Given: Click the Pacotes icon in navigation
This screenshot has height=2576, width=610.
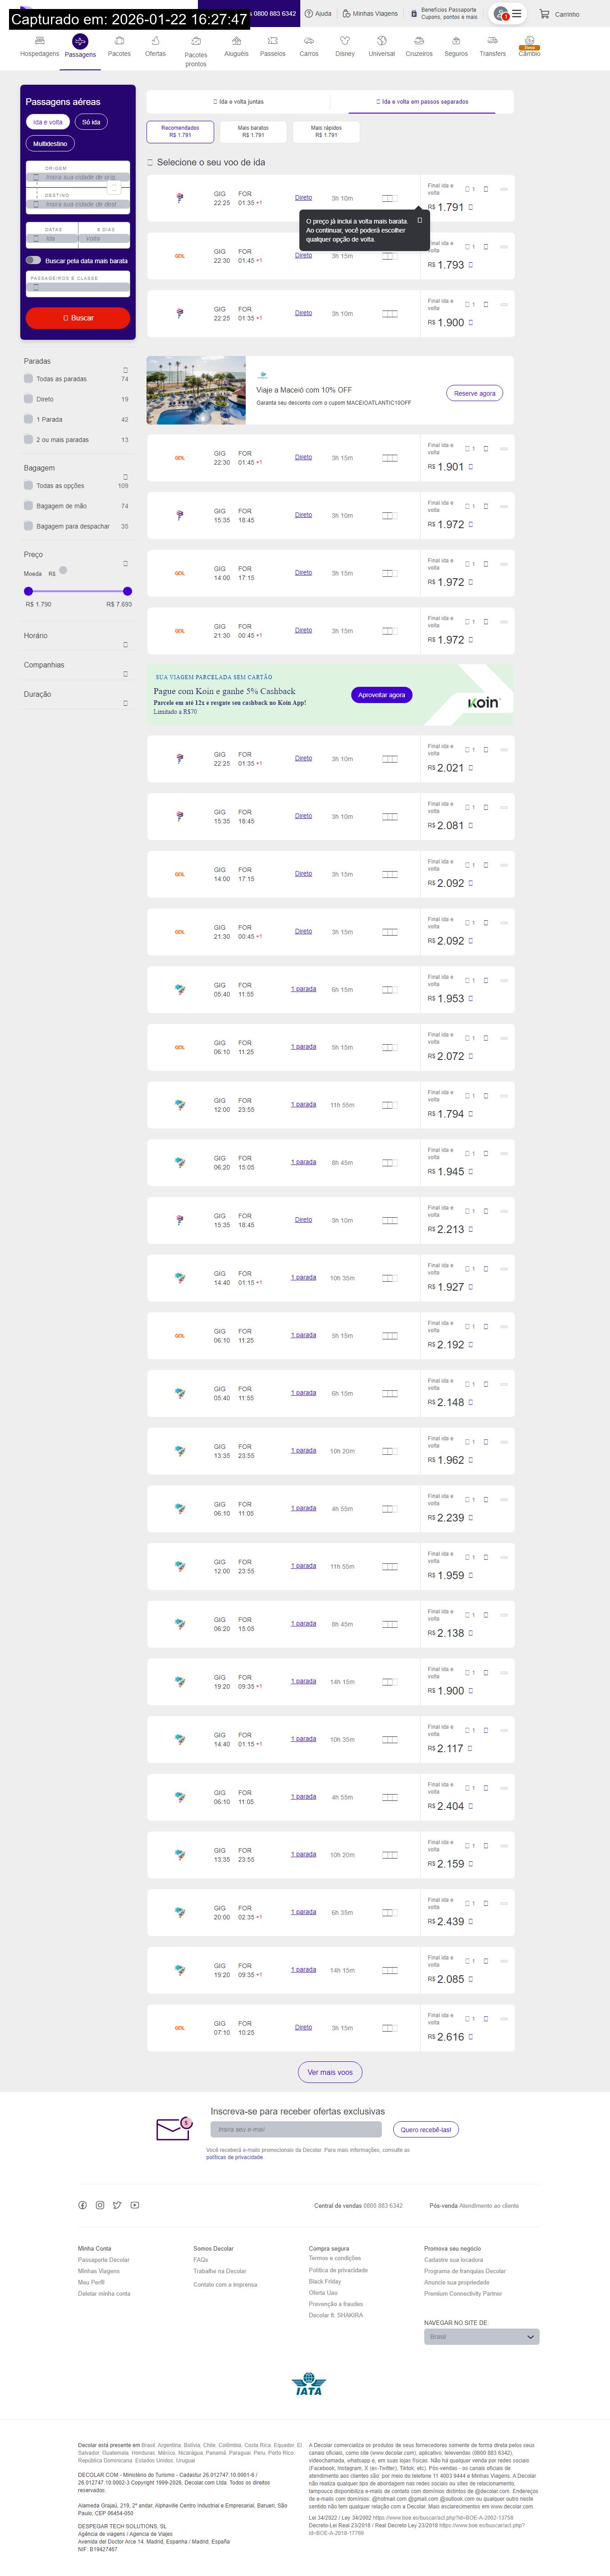Looking at the screenshot, I should click(x=119, y=41).
